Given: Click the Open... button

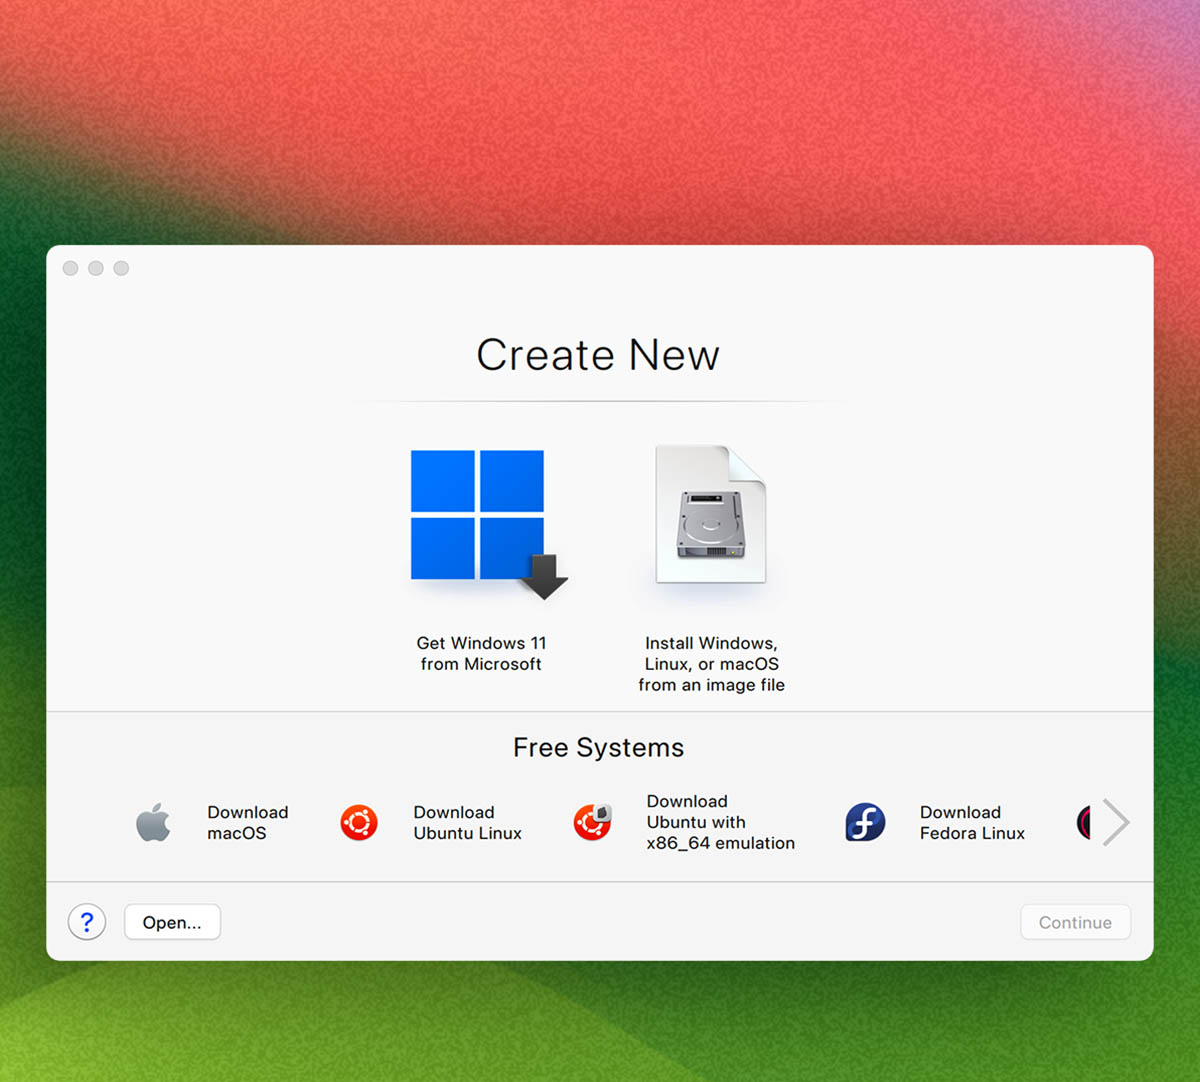Looking at the screenshot, I should [172, 922].
